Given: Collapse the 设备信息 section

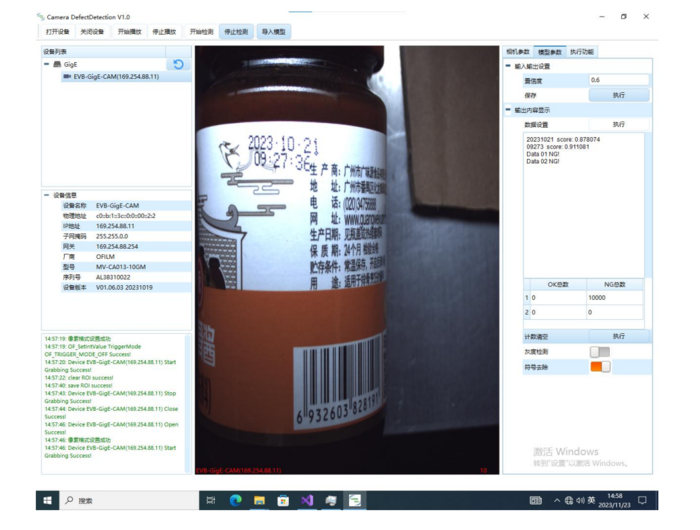Looking at the screenshot, I should pos(46,195).
